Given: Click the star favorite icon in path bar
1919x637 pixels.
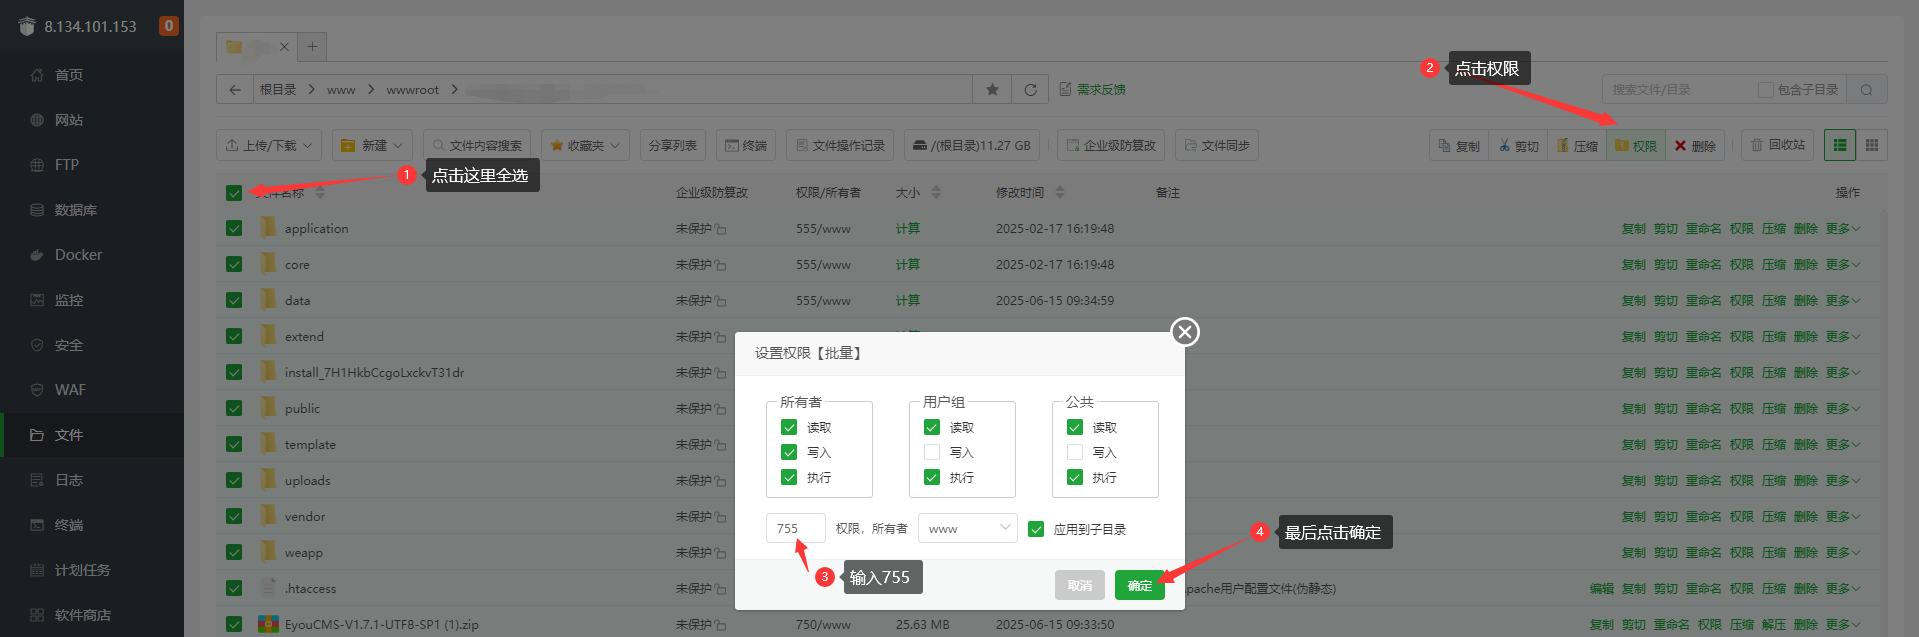Looking at the screenshot, I should pyautogui.click(x=992, y=90).
